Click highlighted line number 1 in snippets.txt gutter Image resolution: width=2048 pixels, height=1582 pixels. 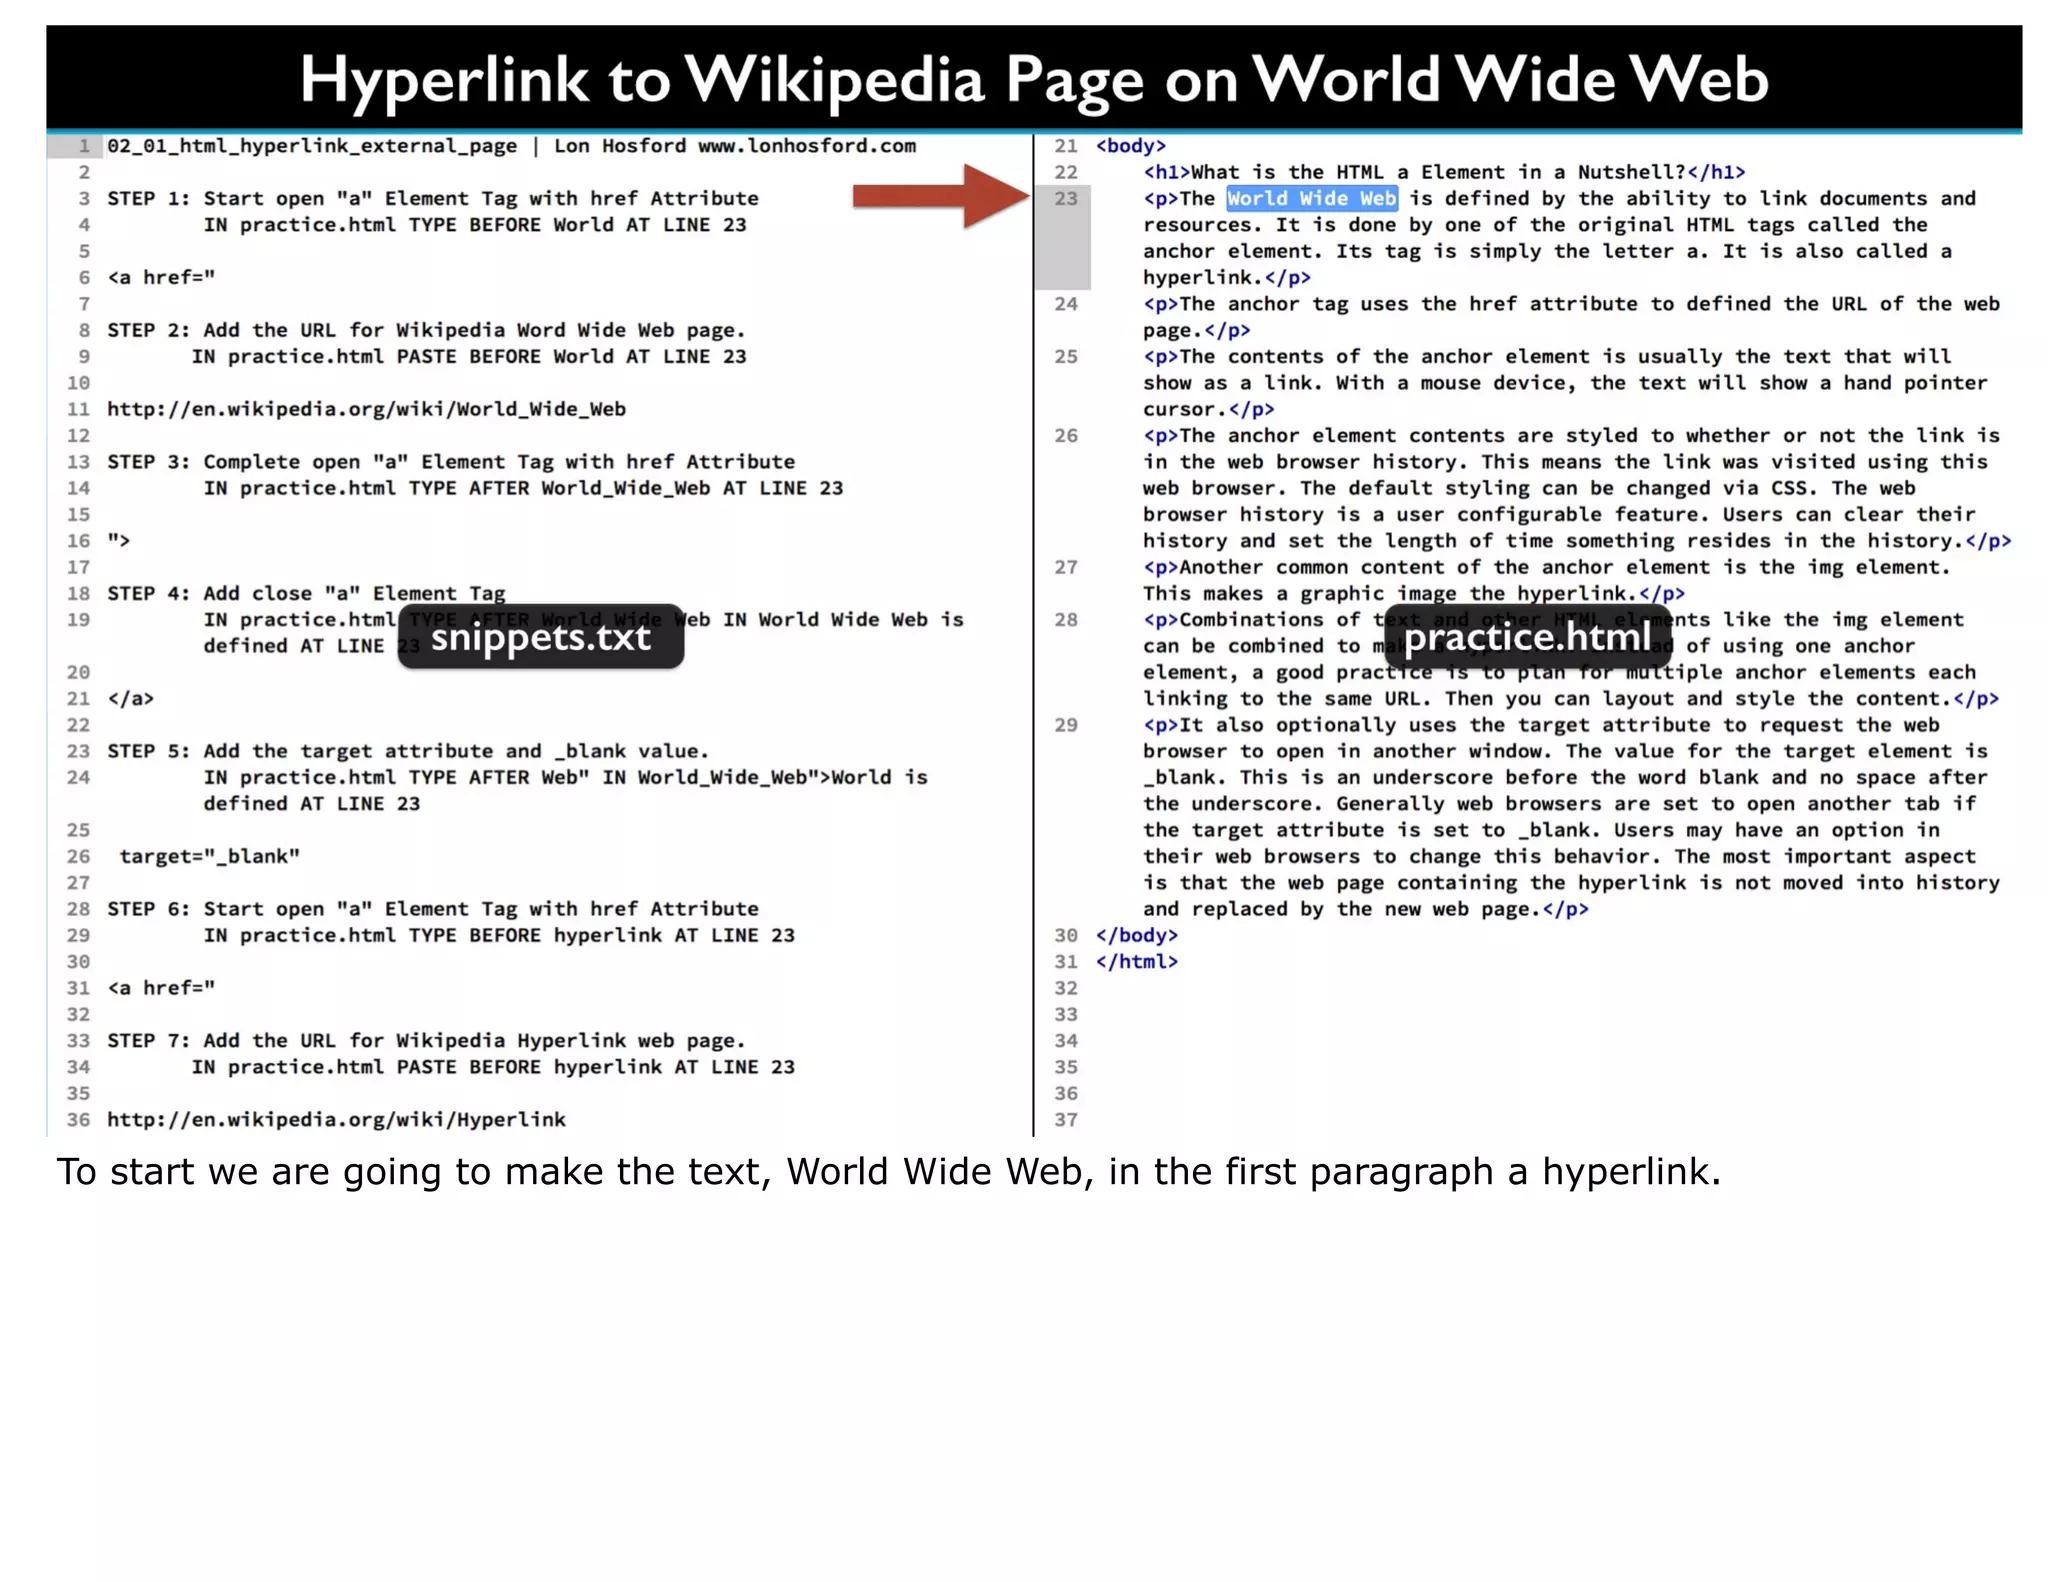[x=84, y=146]
